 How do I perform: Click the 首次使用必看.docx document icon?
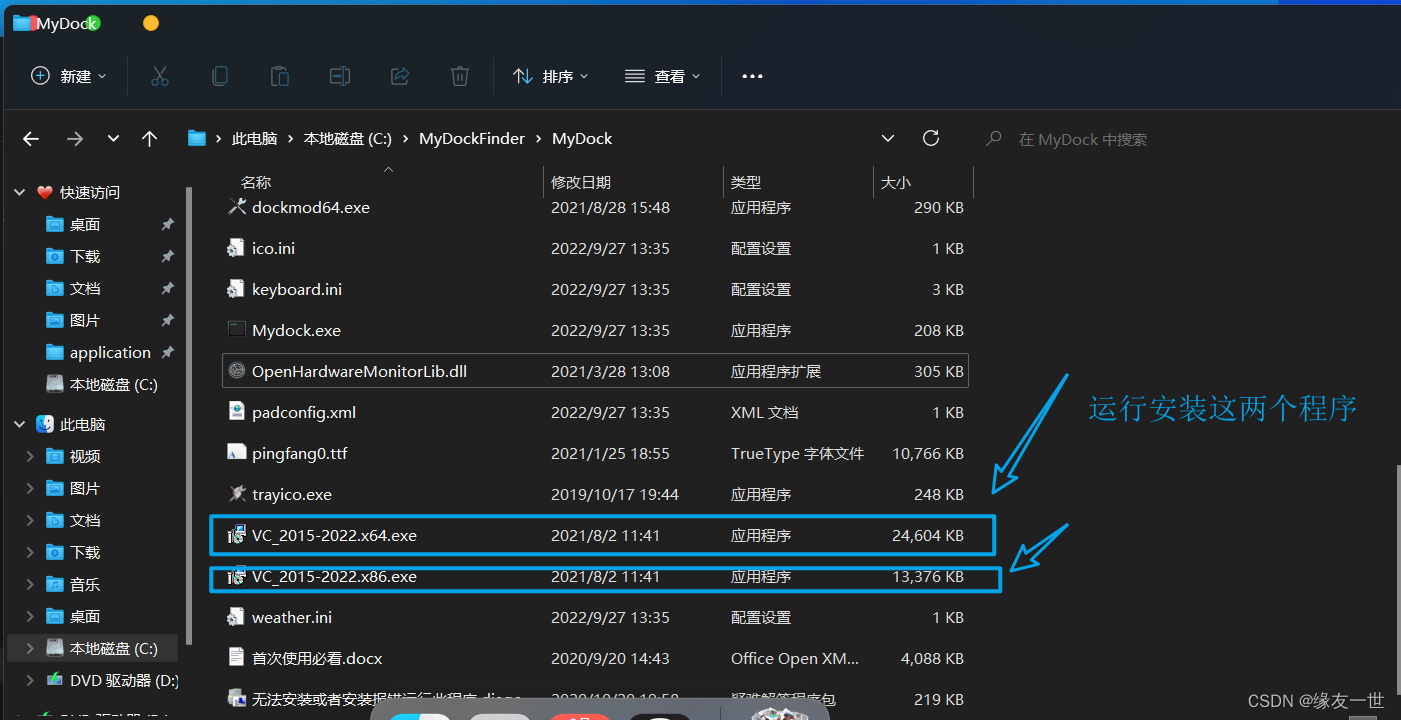coord(237,658)
